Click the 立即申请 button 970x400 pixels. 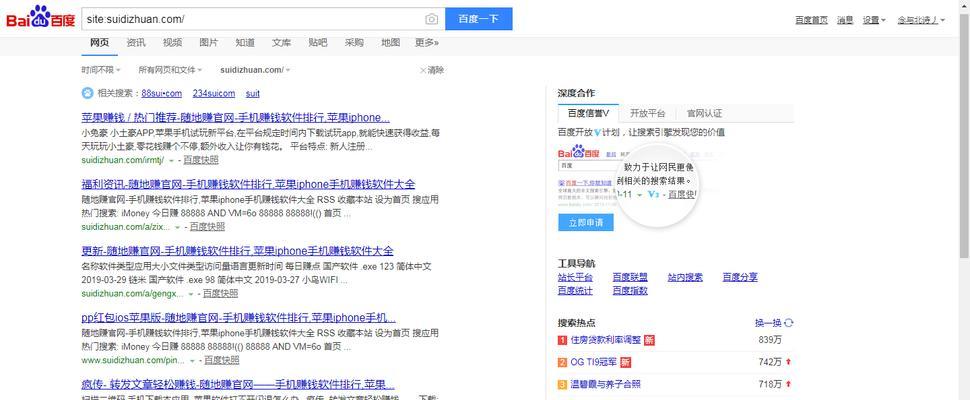[x=586, y=223]
